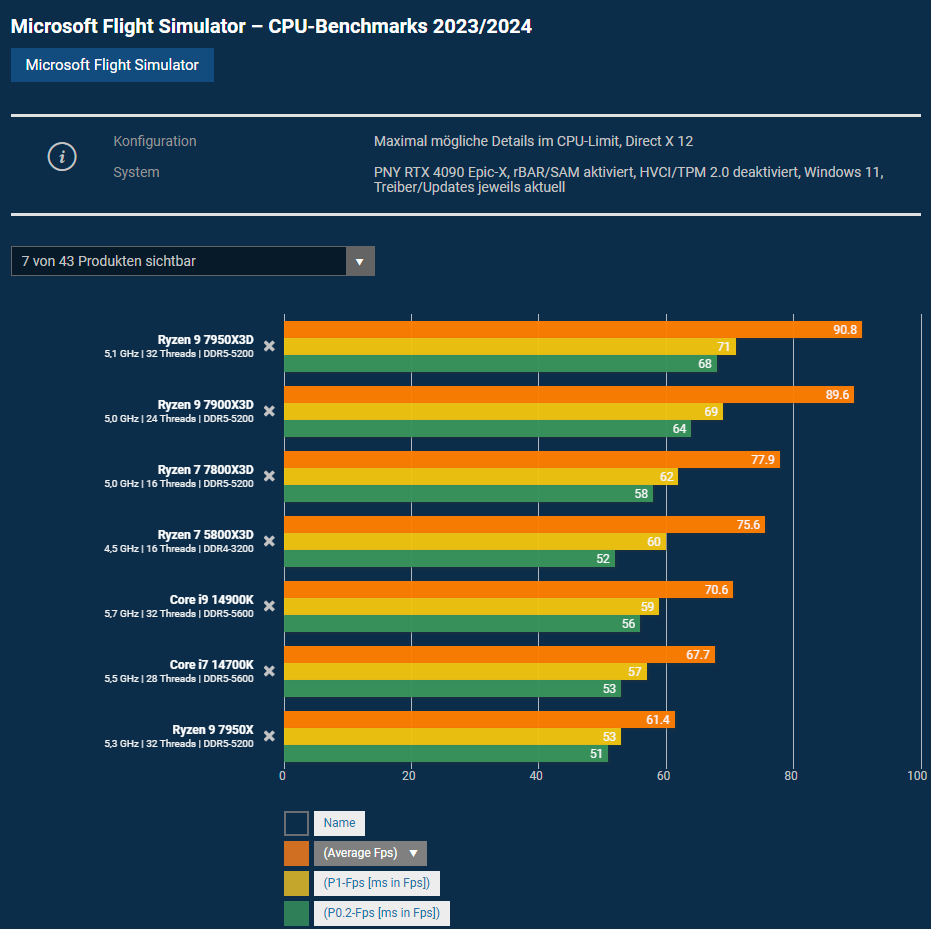The image size is (931, 929).
Task: Click the Ryzen 9 7900X3D label
Action: coord(205,405)
